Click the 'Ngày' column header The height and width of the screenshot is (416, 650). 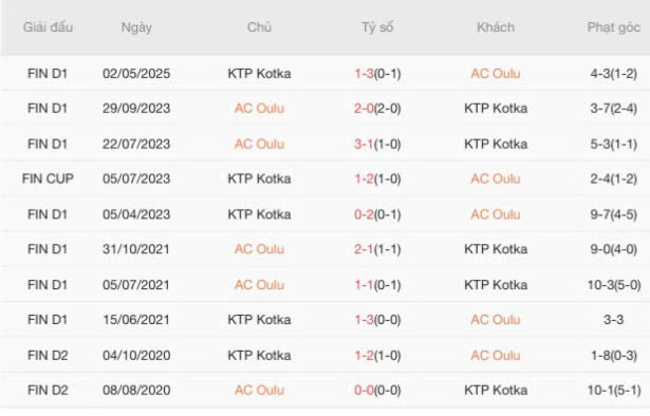coord(136,28)
